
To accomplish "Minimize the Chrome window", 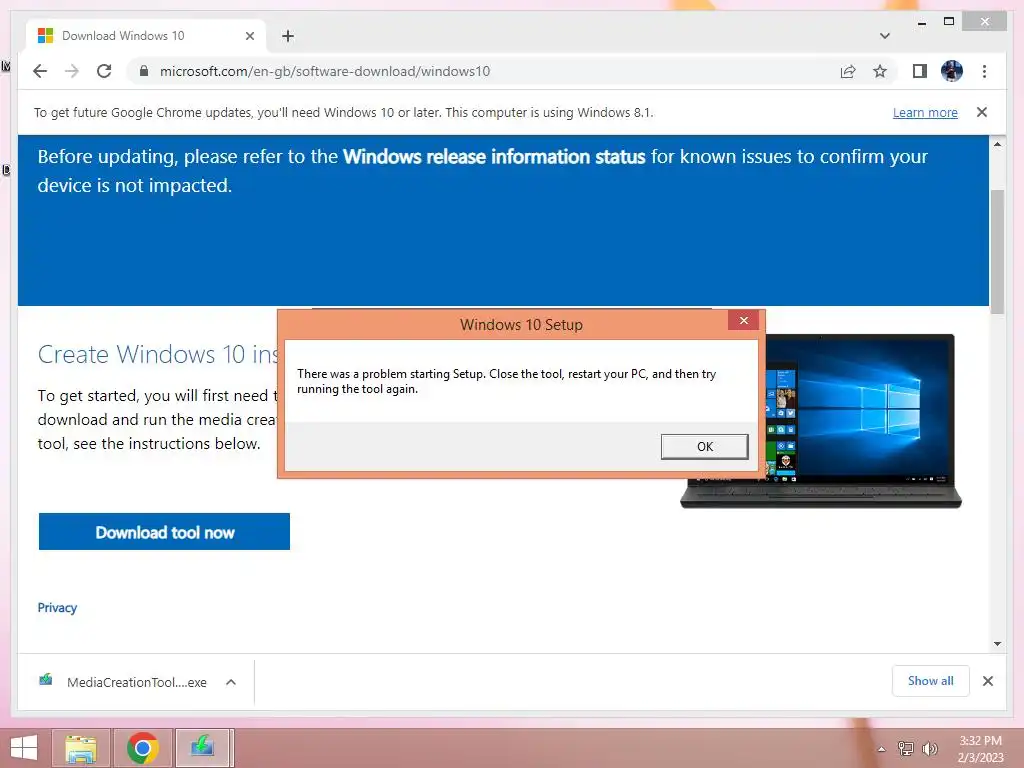I will tap(921, 23).
